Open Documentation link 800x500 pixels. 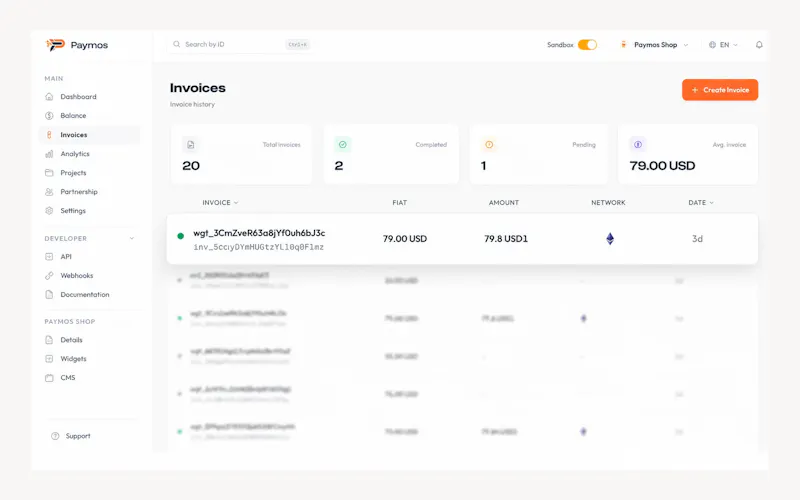(x=89, y=294)
